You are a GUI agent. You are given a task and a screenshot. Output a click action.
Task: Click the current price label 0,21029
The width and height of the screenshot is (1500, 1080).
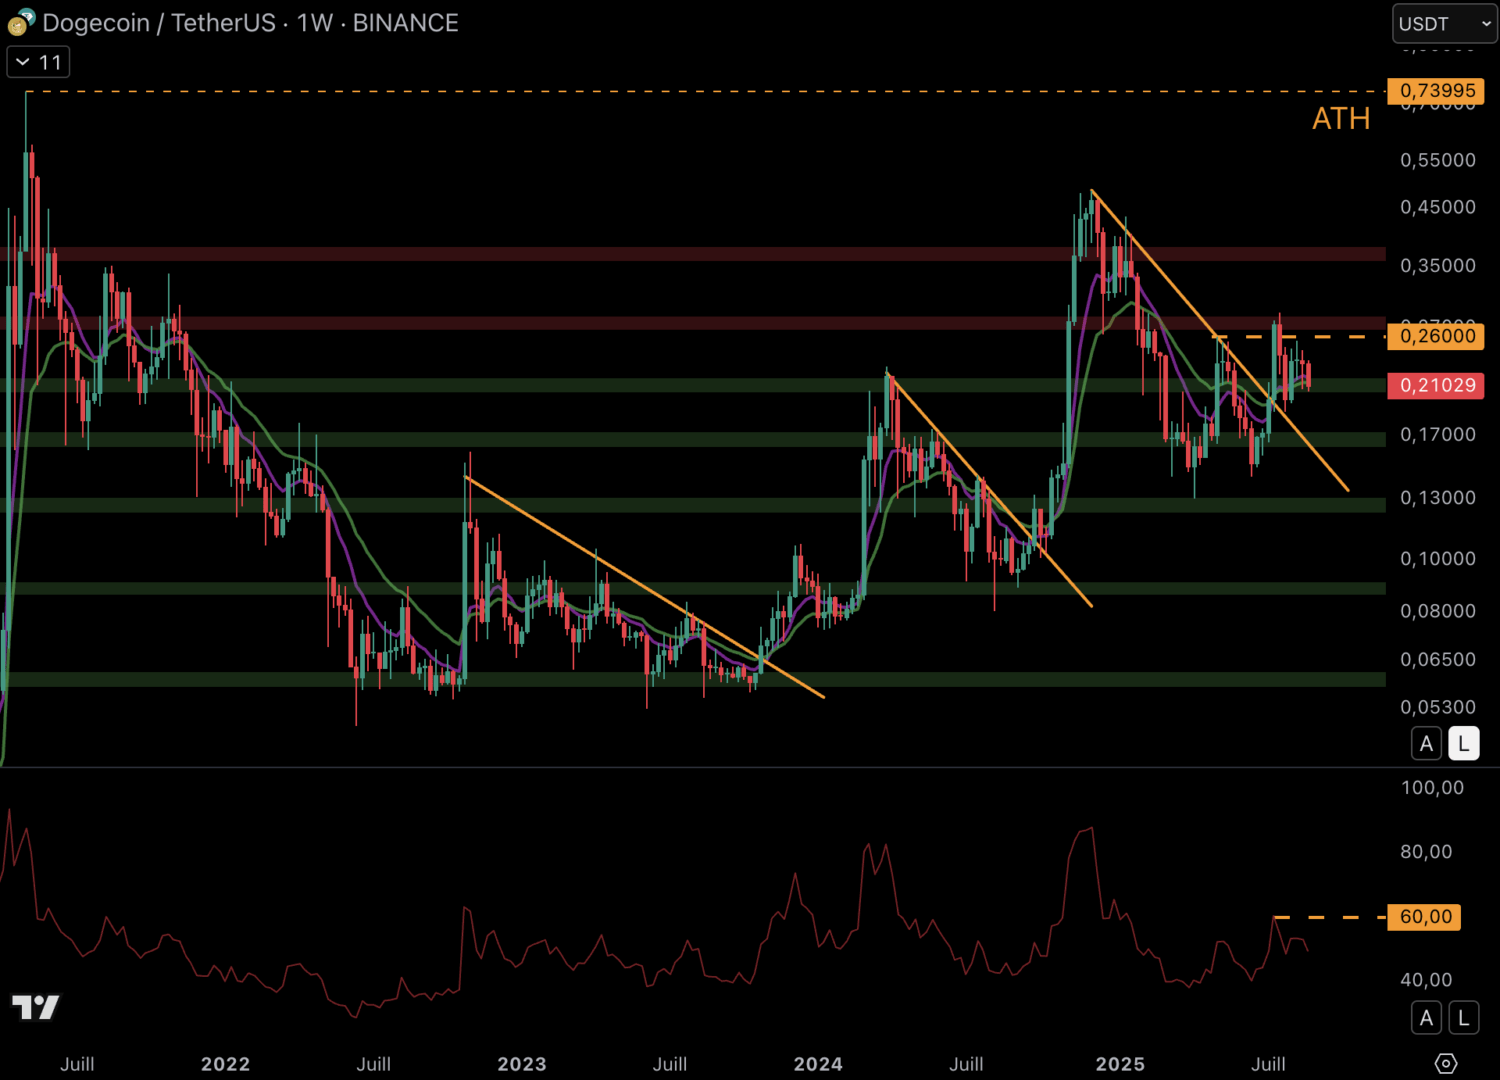coord(1435,385)
